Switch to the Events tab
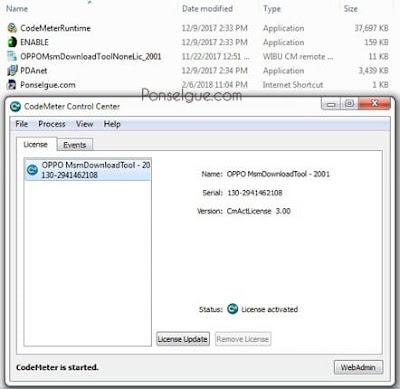Image resolution: width=400 pixels, height=389 pixels. [x=75, y=145]
